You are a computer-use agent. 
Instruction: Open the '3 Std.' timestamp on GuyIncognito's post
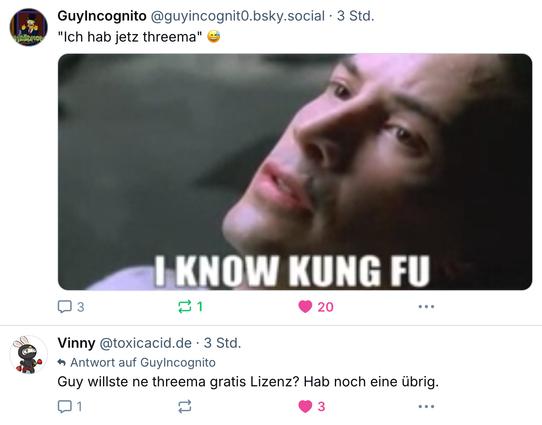pyautogui.click(x=356, y=16)
